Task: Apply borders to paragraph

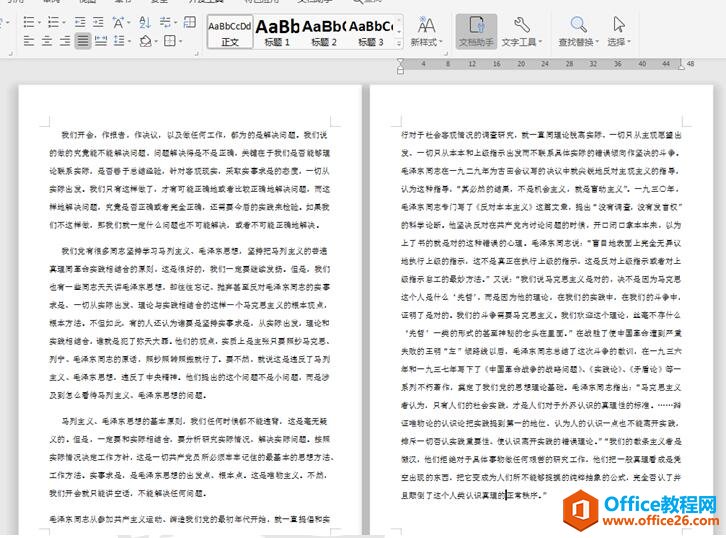Action: click(169, 41)
